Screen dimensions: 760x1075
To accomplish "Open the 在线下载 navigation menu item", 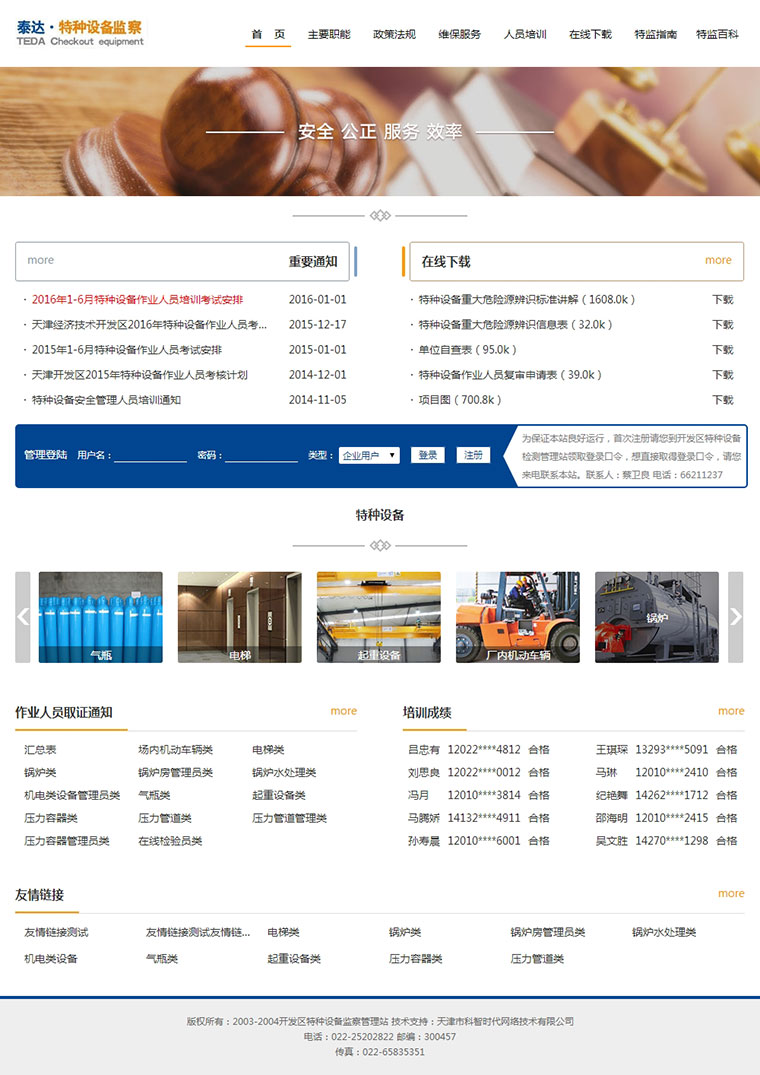I will tap(591, 34).
